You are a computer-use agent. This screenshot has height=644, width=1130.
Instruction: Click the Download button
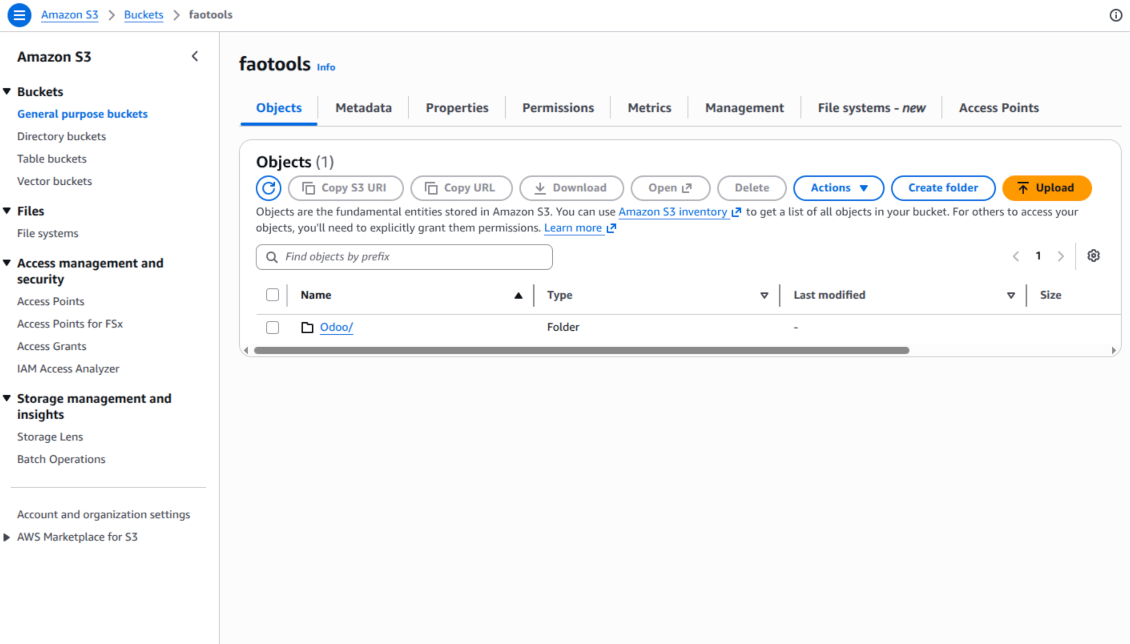click(x=571, y=188)
